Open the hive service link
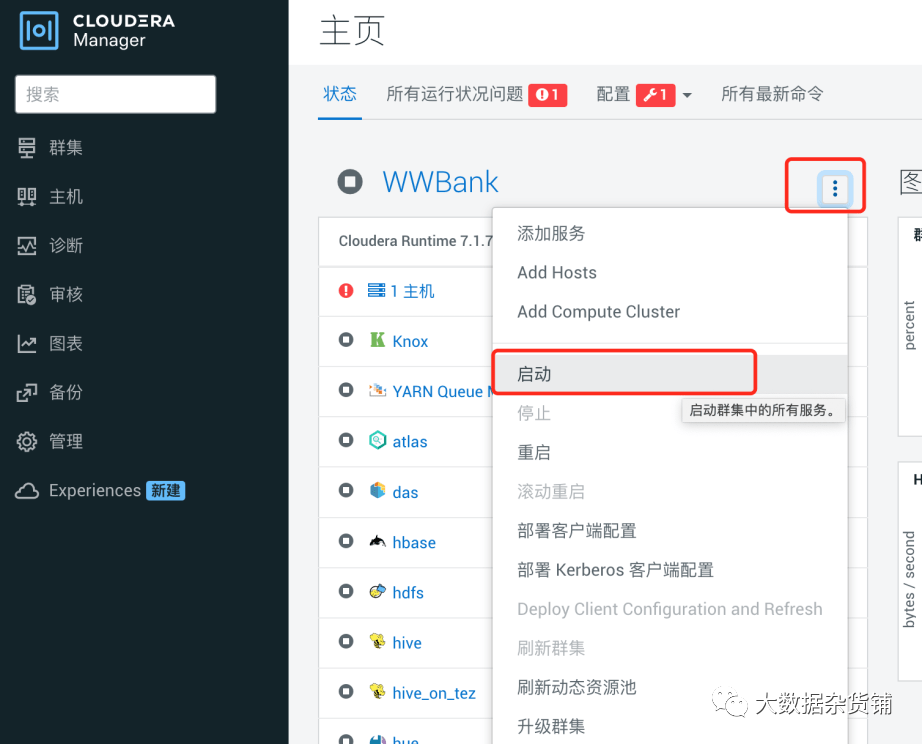The width and height of the screenshot is (922, 744). tap(407, 643)
